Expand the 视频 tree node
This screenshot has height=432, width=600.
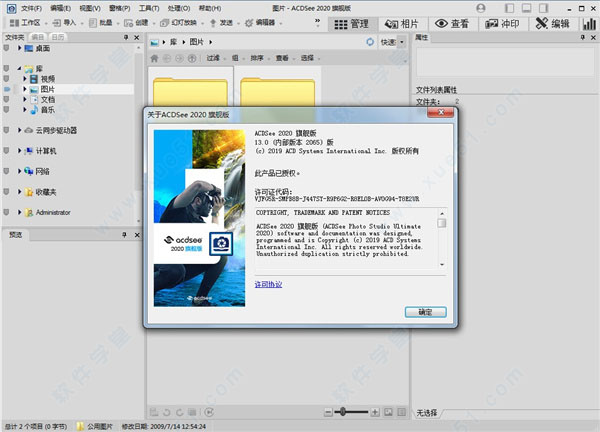coord(25,79)
